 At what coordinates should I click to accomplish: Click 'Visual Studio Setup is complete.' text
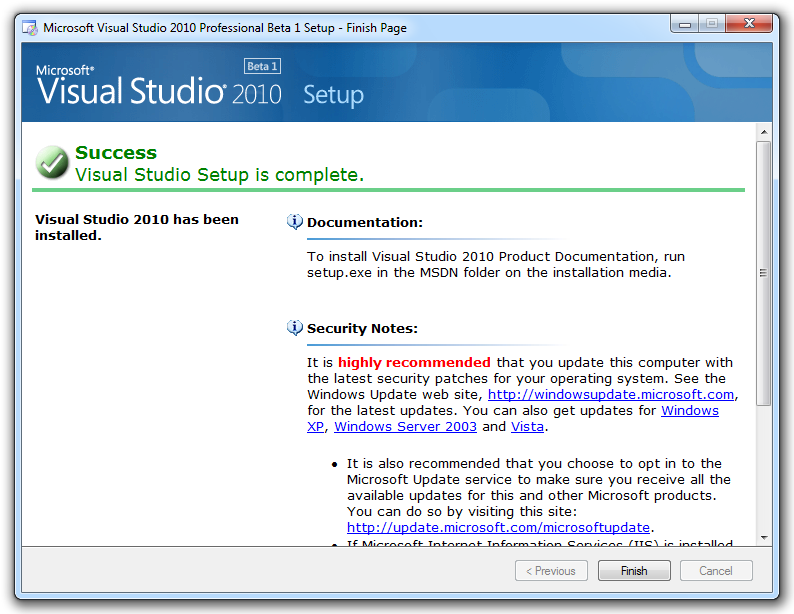pos(219,175)
